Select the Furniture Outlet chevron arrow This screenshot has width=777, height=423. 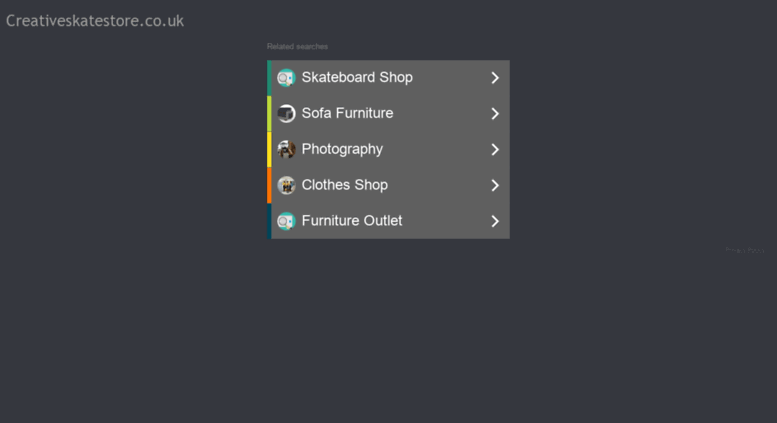[495, 221]
